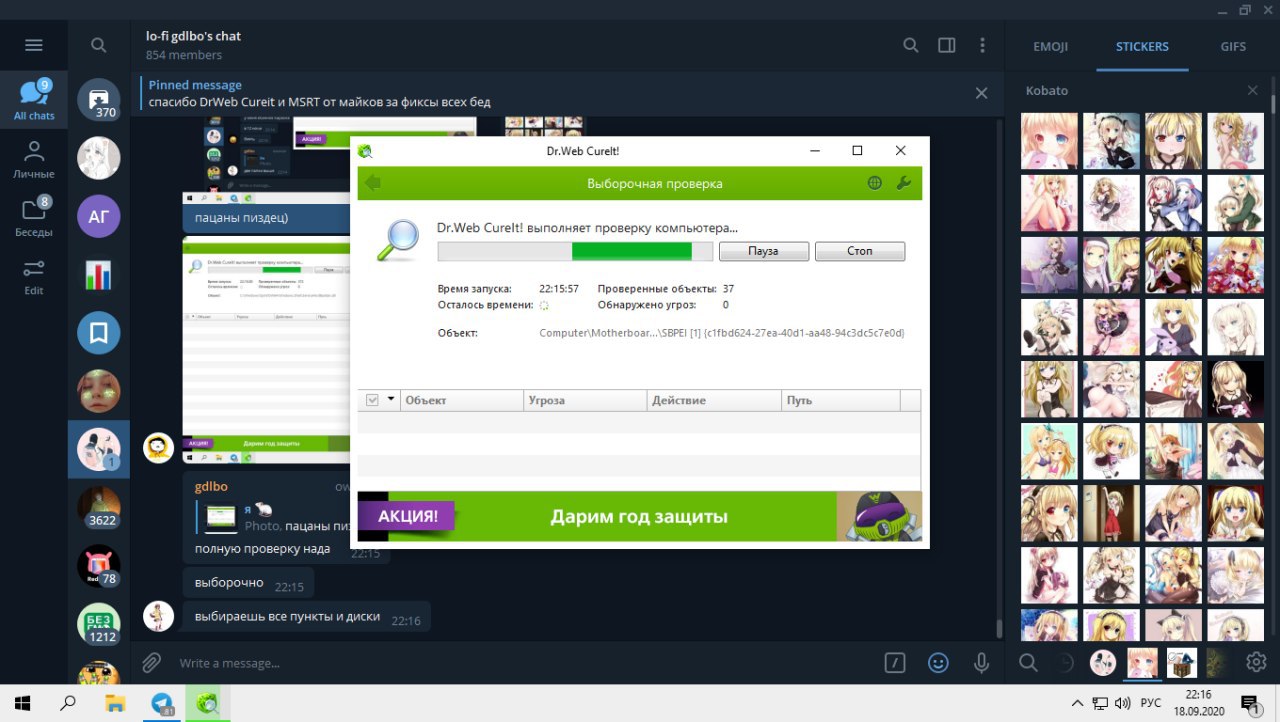
Task: Open the chat with purple АГ avatar
Action: [x=99, y=216]
